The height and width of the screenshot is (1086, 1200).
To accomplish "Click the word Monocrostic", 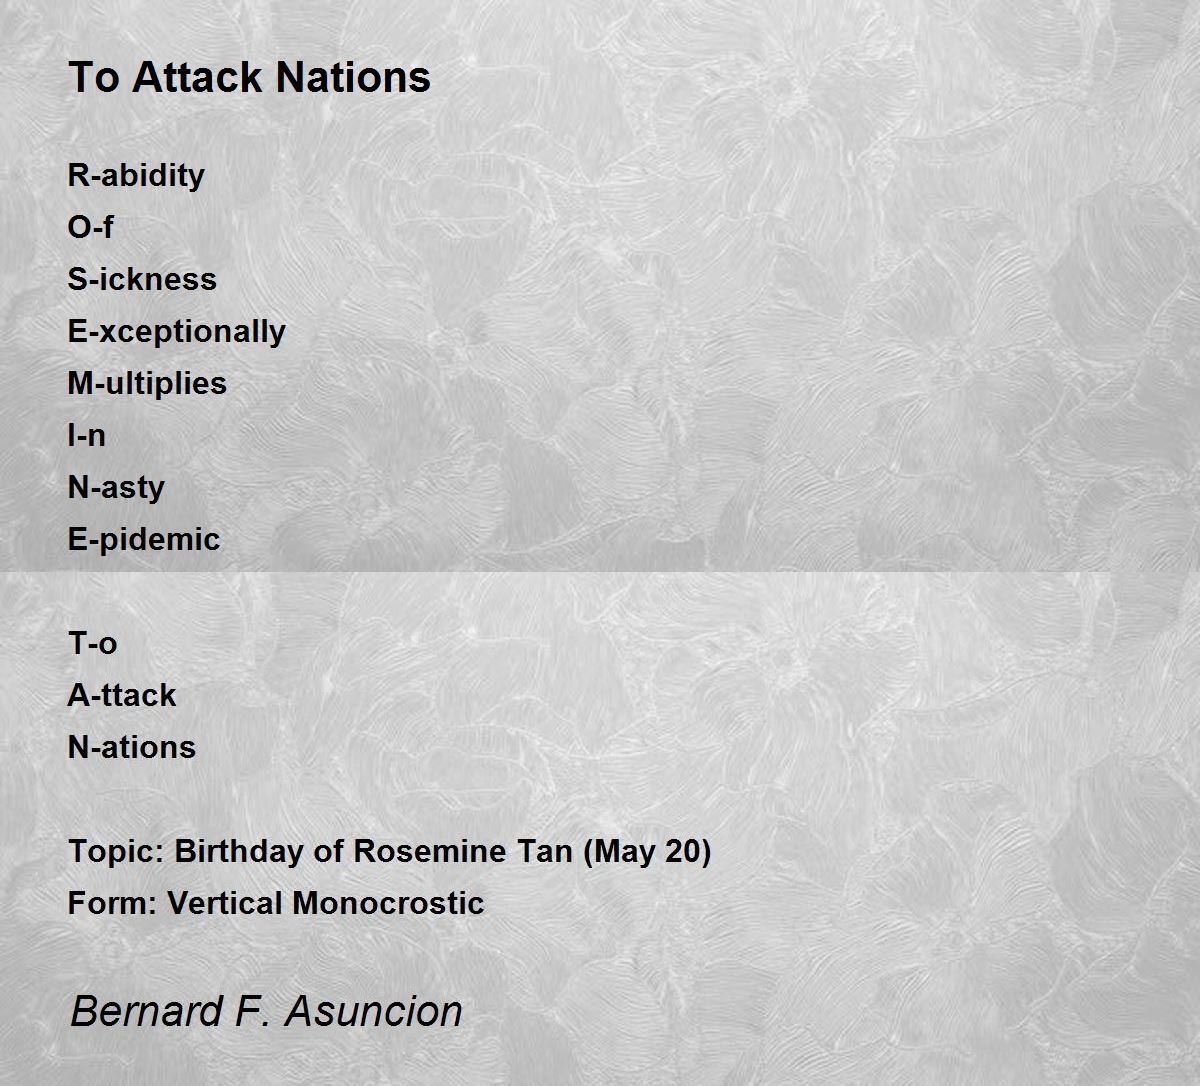I will (388, 903).
